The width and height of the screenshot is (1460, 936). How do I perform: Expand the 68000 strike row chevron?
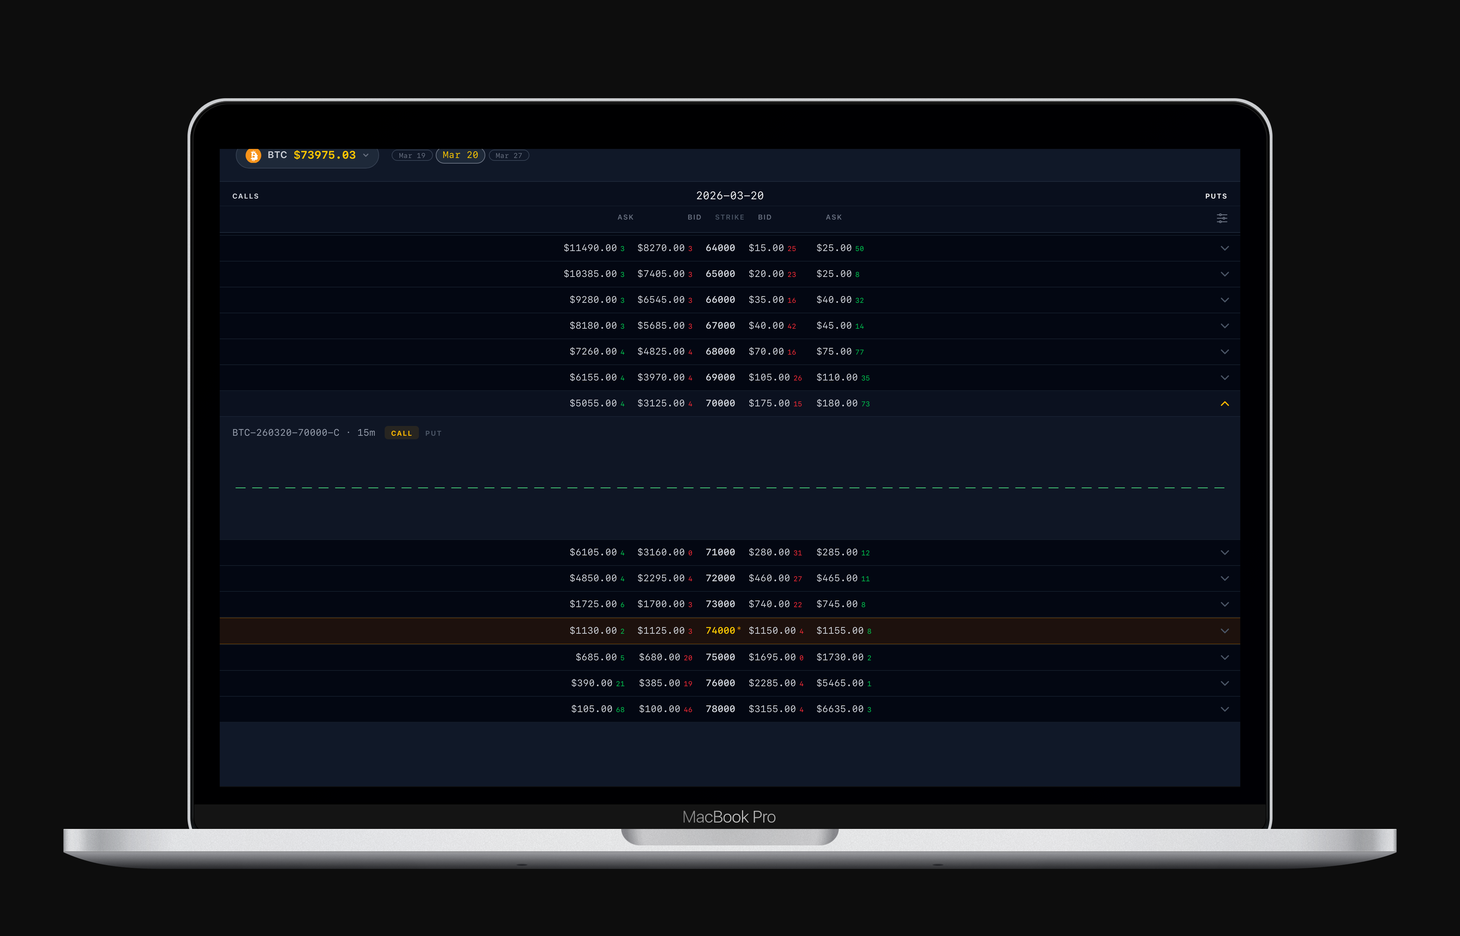[1224, 352]
